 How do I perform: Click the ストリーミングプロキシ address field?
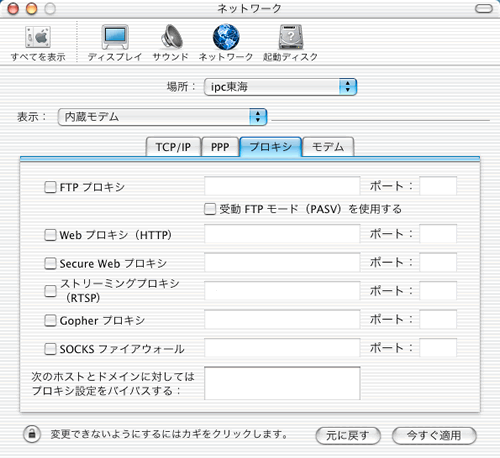pyautogui.click(x=282, y=291)
